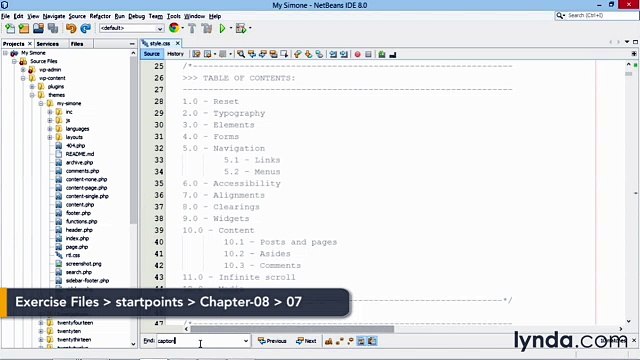Click the Debug Project toolbar icon

(x=241, y=28)
